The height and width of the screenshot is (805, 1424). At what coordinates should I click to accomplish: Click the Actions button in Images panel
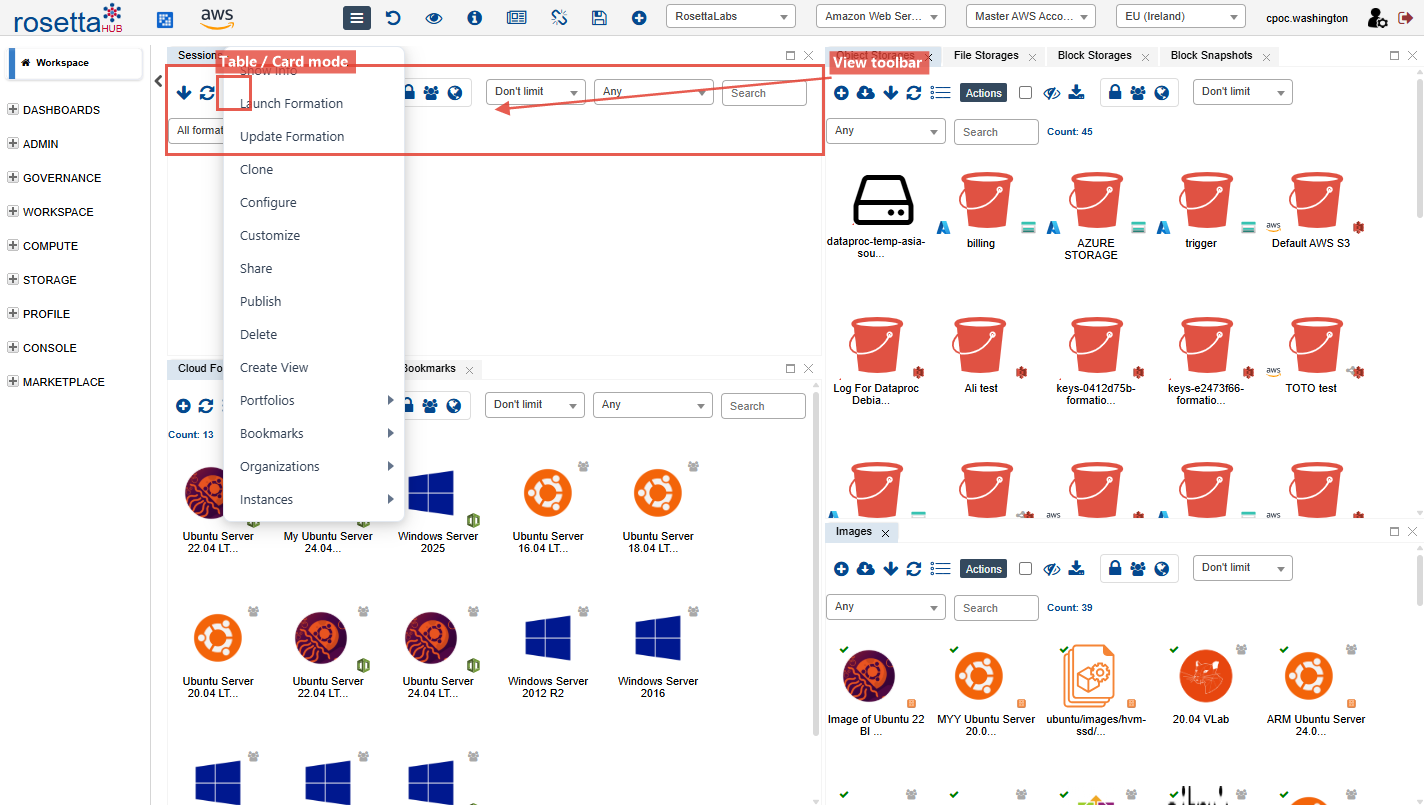pyautogui.click(x=983, y=569)
